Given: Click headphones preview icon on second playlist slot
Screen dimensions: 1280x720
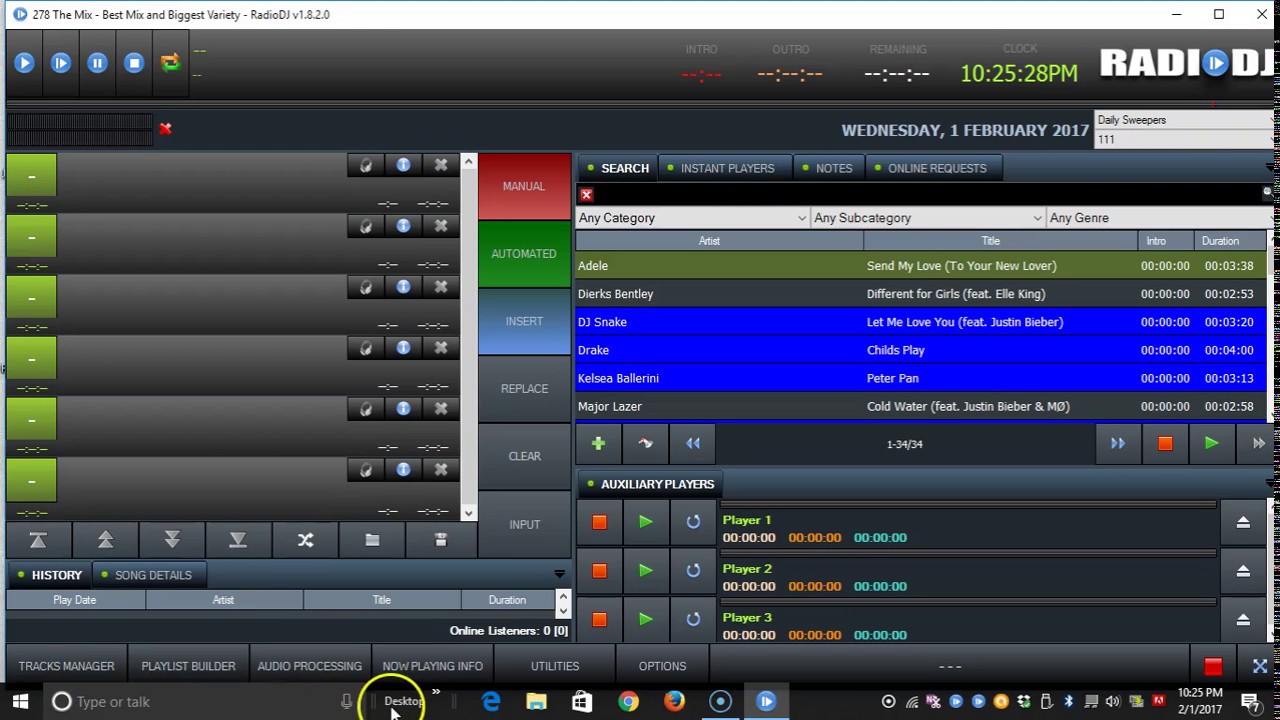Looking at the screenshot, I should click(366, 226).
